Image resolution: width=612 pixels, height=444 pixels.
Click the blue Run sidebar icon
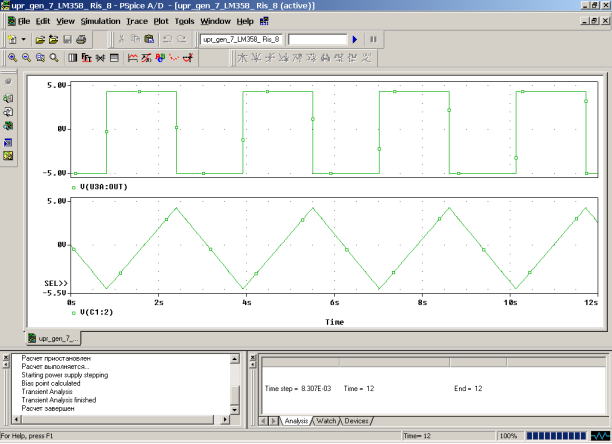pyautogui.click(x=8, y=142)
